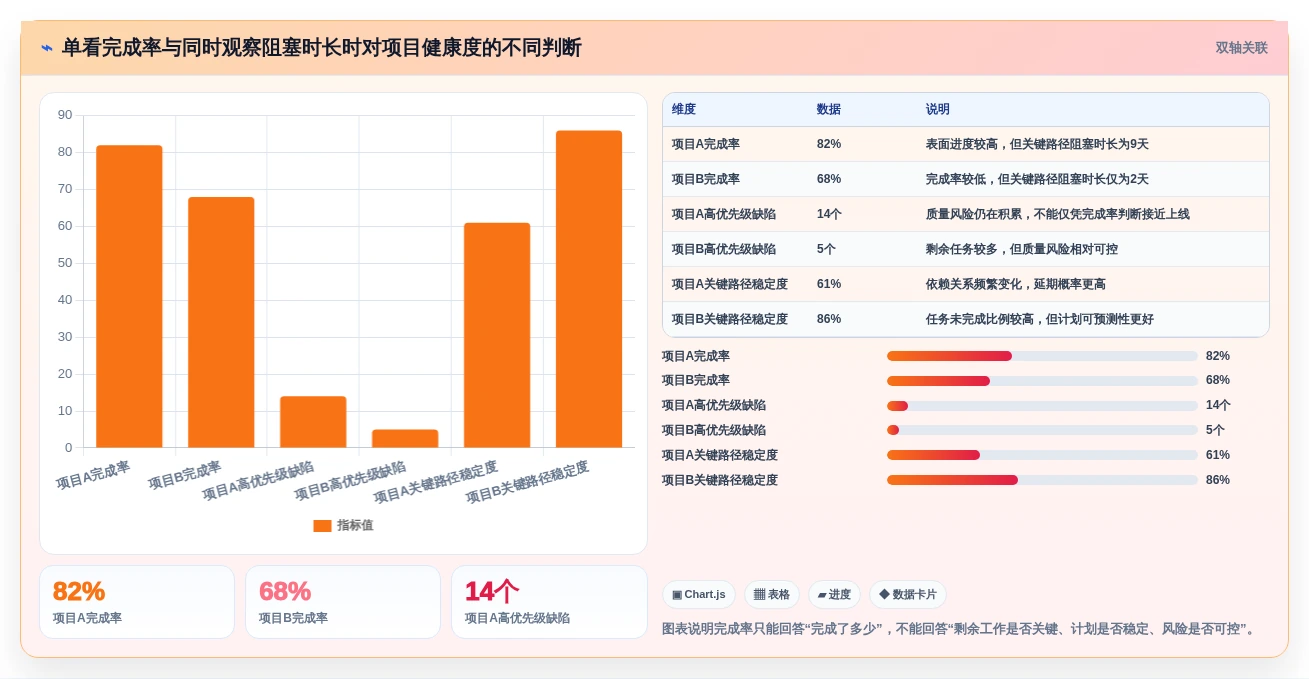1309x679 pixels.
Task: Click the 项目B关键路径稳定度 chart bar
Action: click(x=589, y=289)
